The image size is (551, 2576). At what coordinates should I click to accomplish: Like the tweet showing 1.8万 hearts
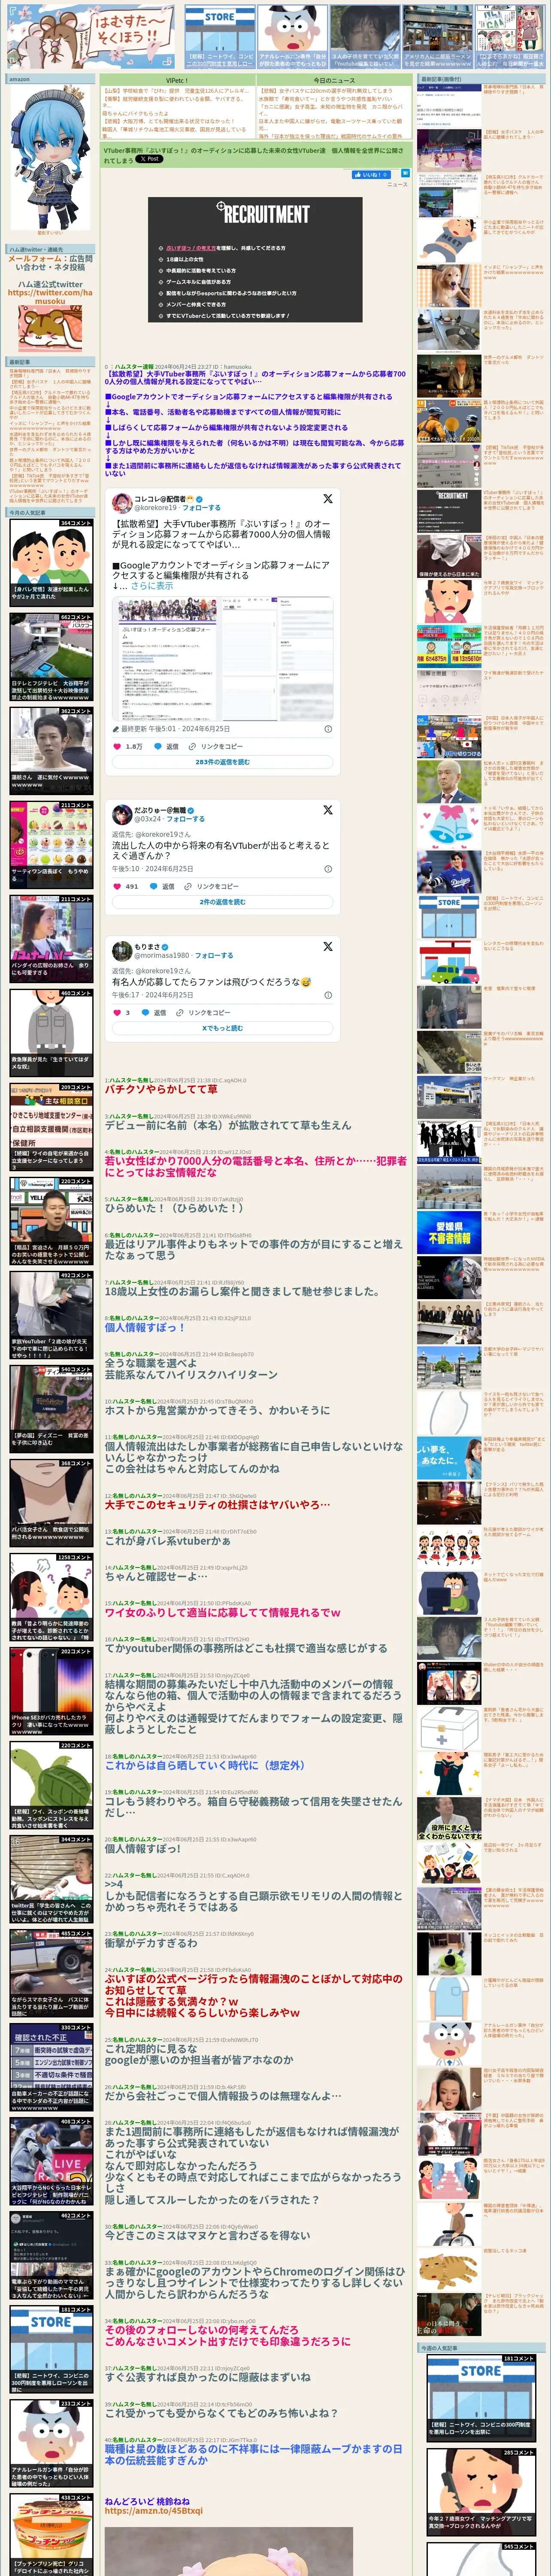point(127,746)
